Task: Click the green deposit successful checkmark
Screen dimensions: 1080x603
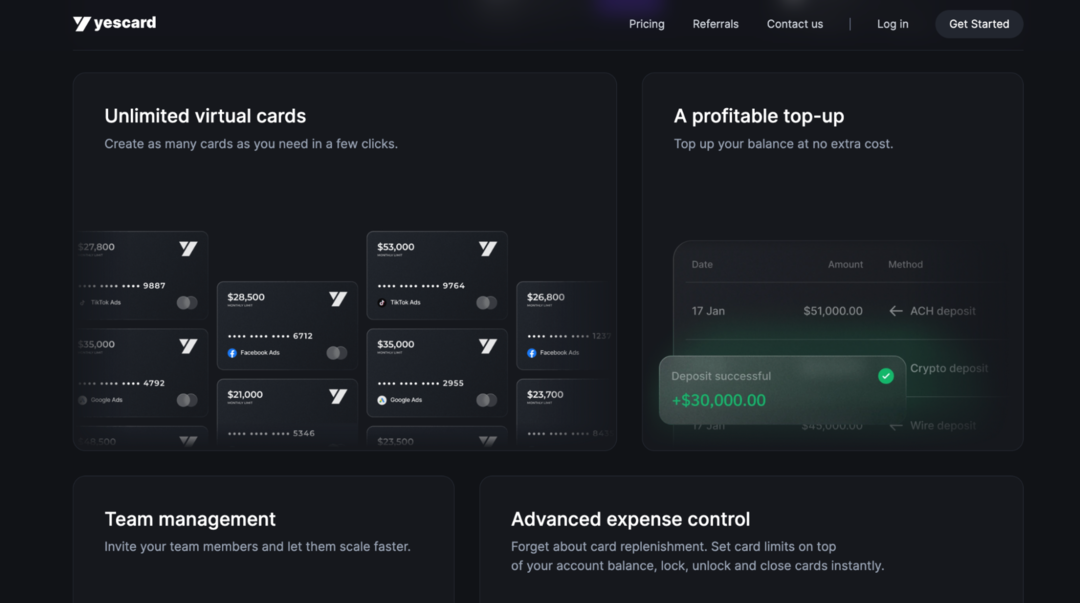Action: pyautogui.click(x=885, y=376)
